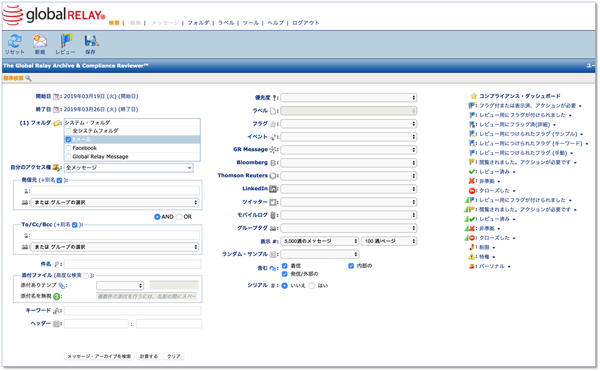Viewport: 600px width, 371px height.
Task: Open the 自分のアクセス権 全メッセージ dropdown
Action: click(x=129, y=168)
